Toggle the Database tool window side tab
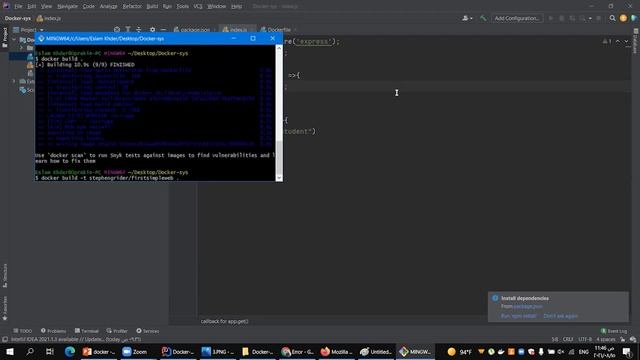 click(x=636, y=41)
